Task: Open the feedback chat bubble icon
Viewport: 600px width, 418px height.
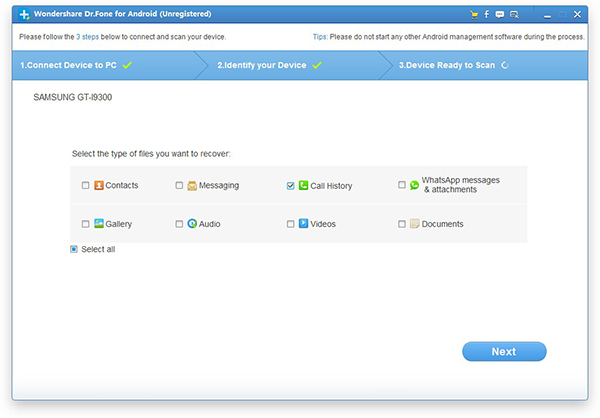Action: 499,15
